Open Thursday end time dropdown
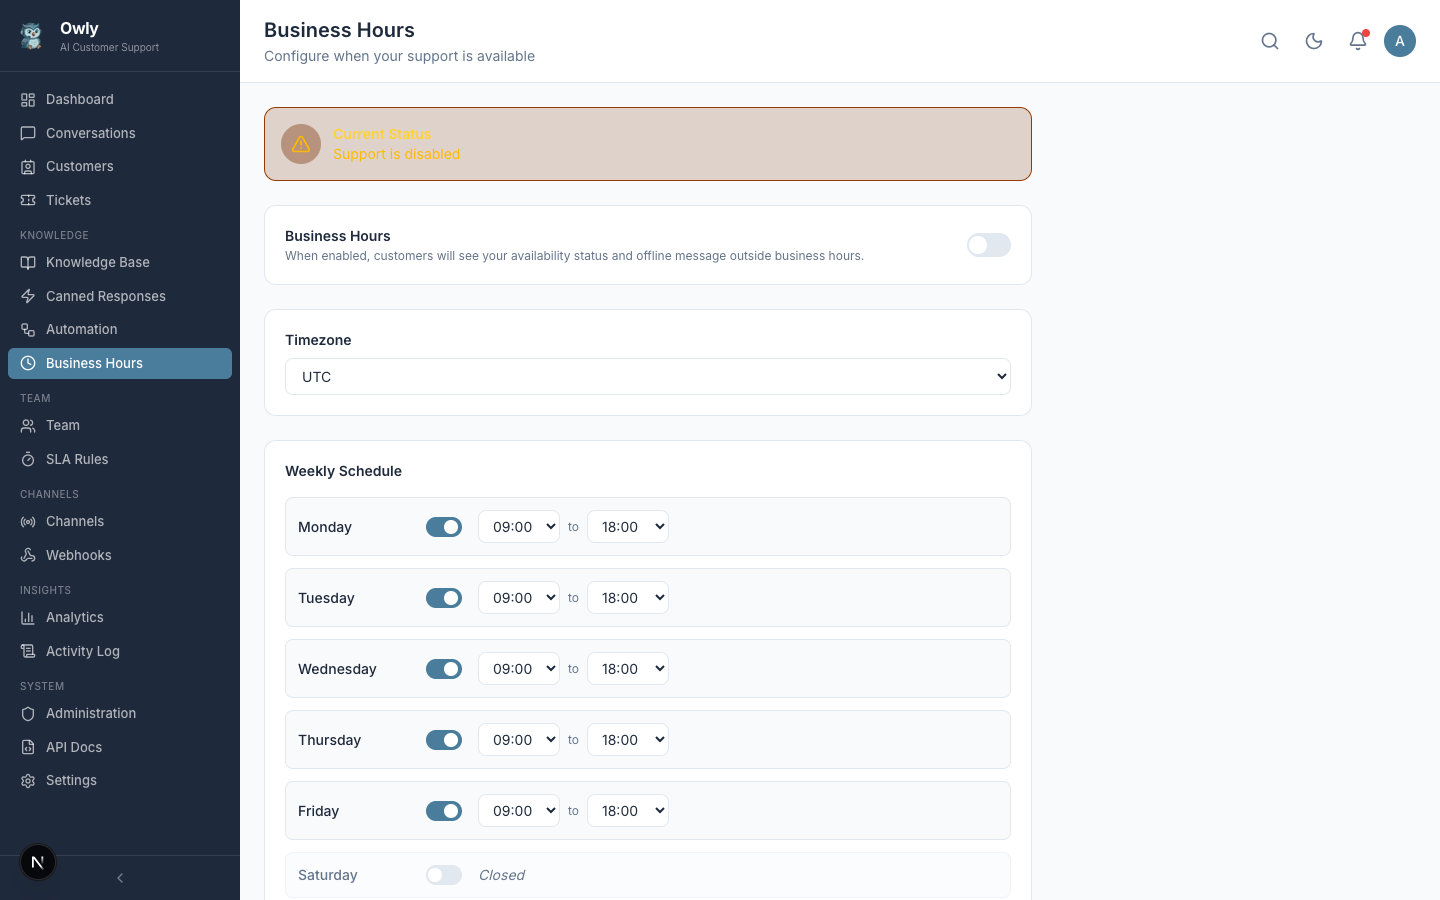Image resolution: width=1440 pixels, height=900 pixels. [x=628, y=740]
